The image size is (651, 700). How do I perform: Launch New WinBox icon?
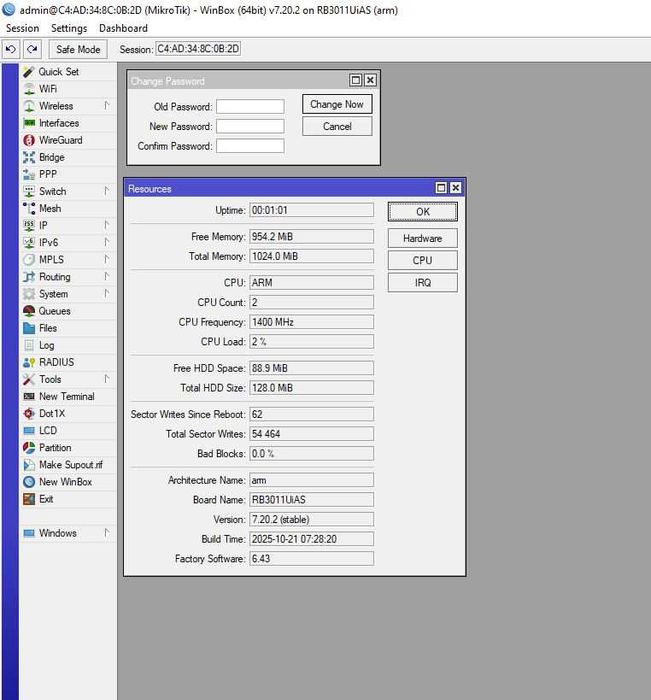[x=29, y=482]
